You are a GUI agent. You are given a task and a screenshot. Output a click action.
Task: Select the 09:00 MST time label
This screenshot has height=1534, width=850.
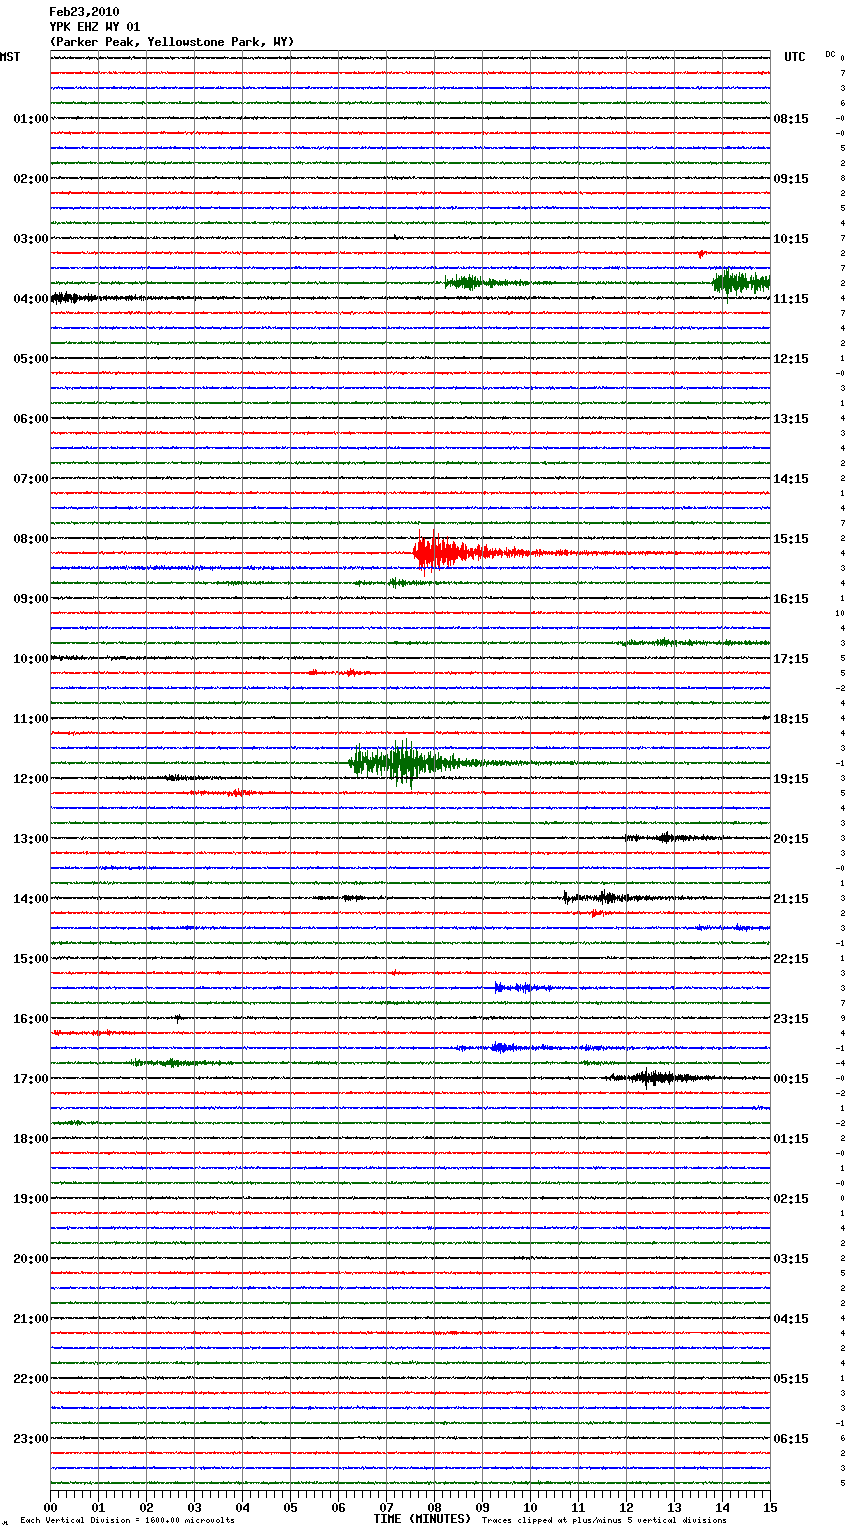(30, 599)
